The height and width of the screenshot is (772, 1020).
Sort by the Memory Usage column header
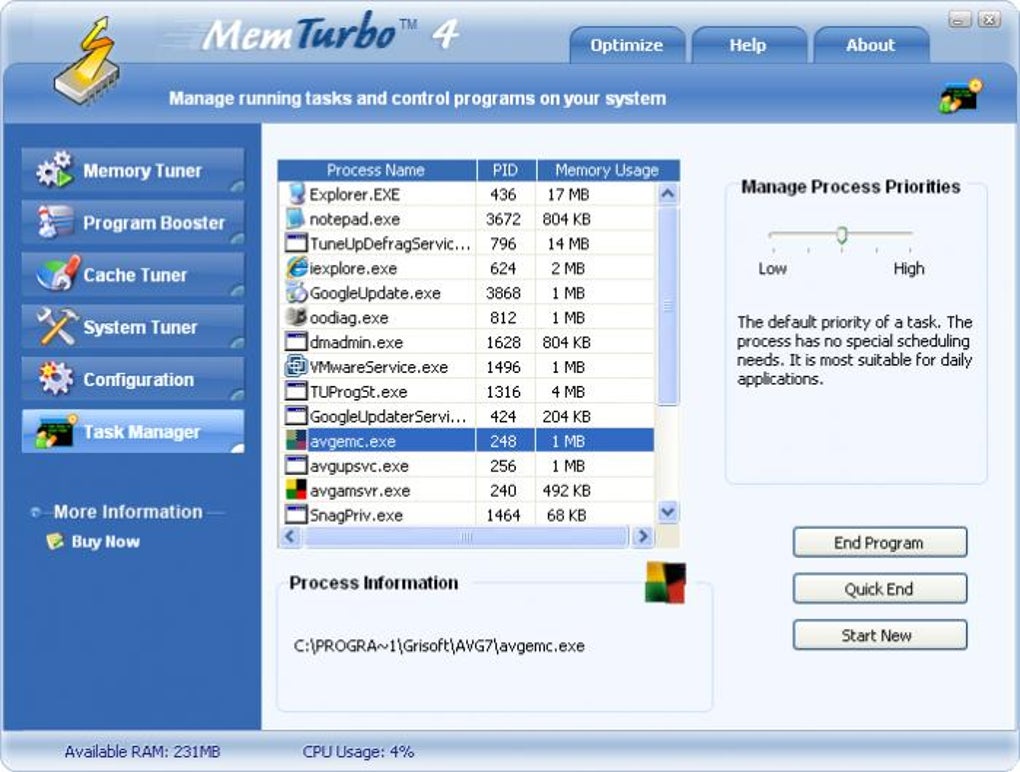pos(606,170)
